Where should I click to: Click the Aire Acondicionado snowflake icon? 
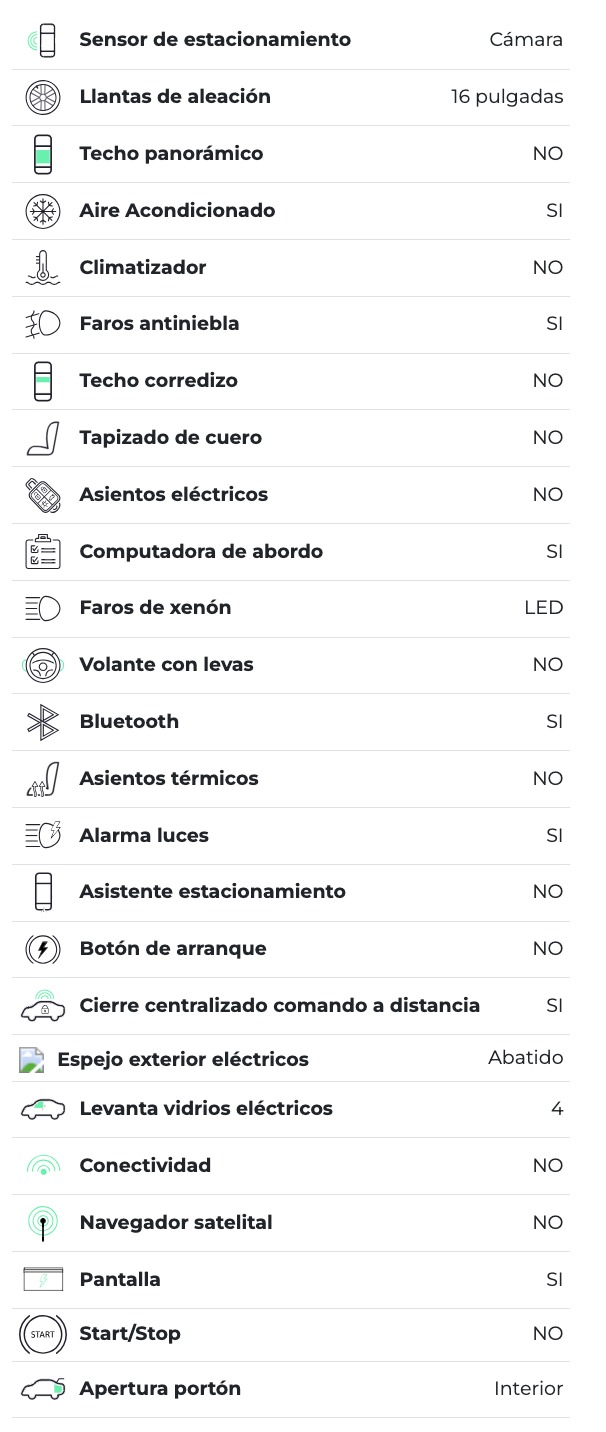[x=42, y=211]
